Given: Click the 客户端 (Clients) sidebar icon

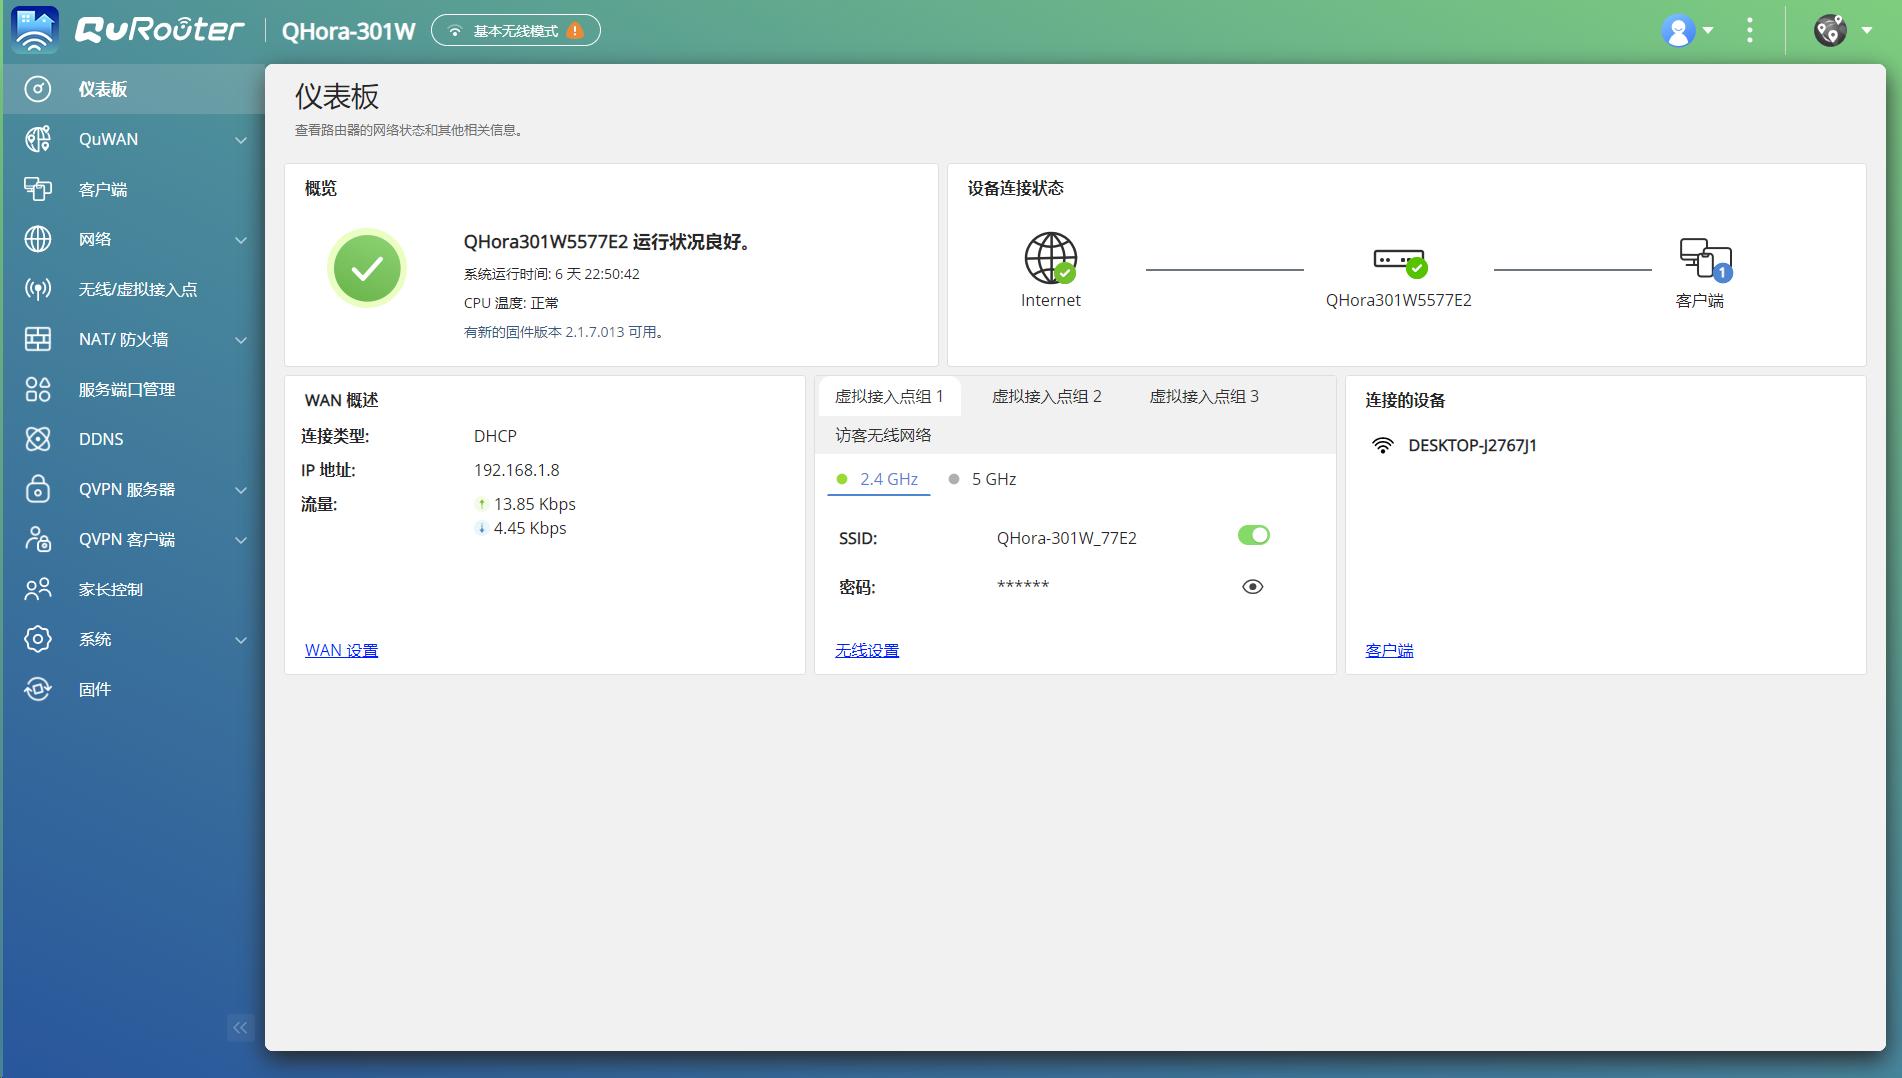Looking at the screenshot, I should point(37,189).
